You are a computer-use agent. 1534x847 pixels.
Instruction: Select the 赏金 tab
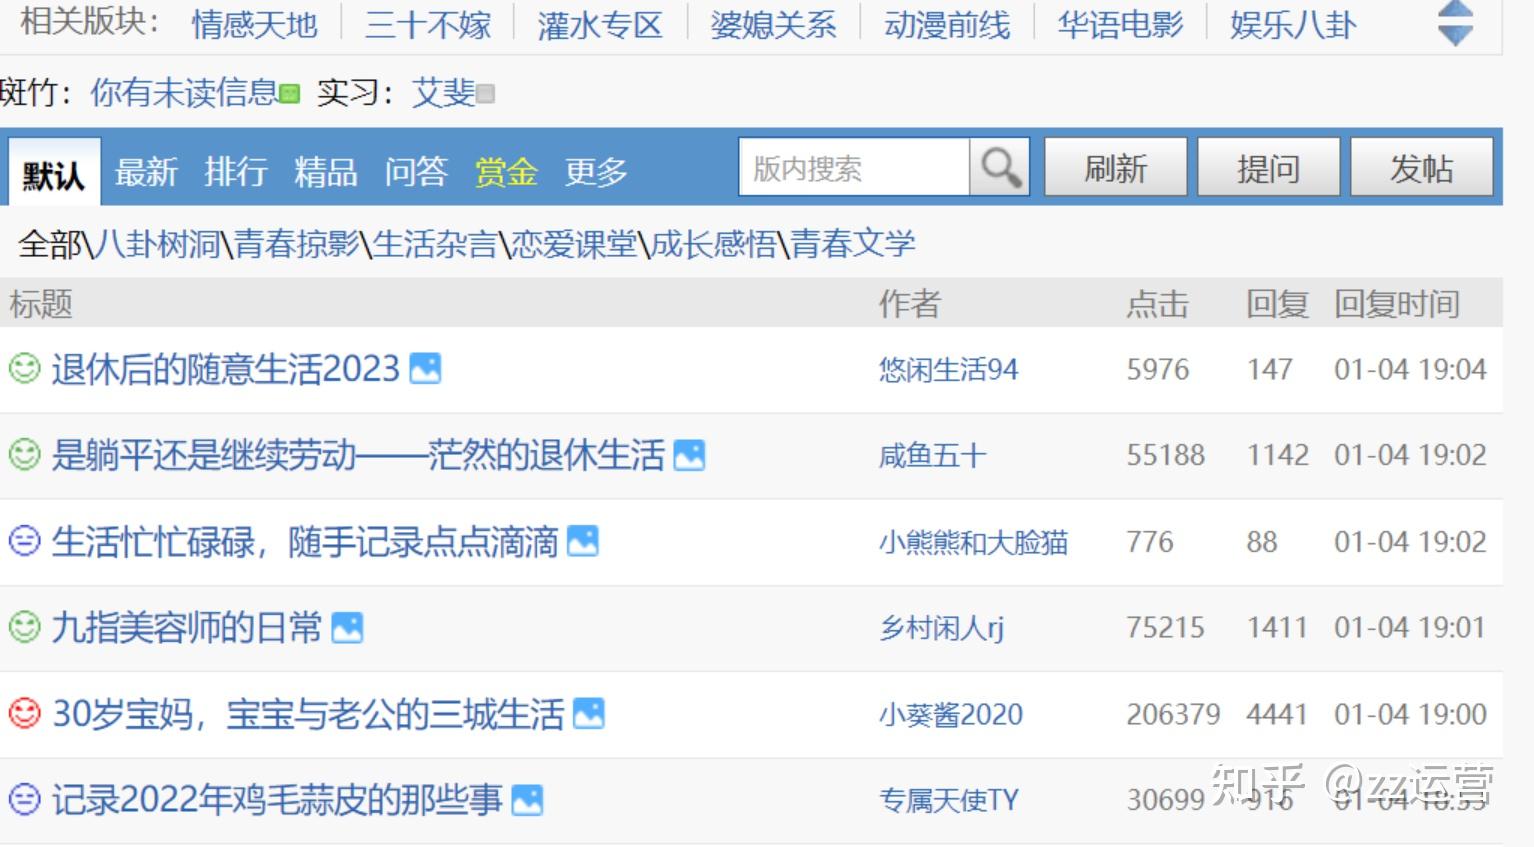506,172
